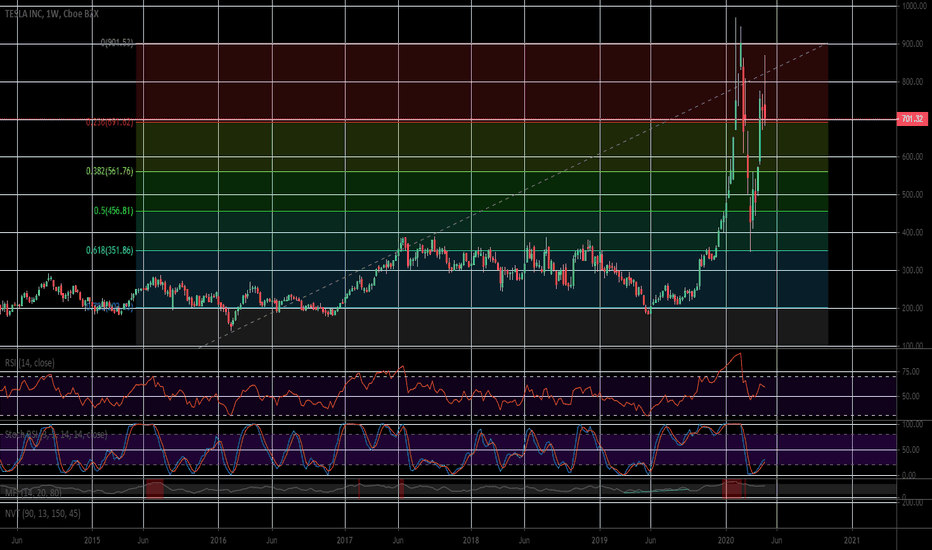This screenshot has height=550, width=932.
Task: Click the 0.236(691.62) Fibonacci level label
Action: [109, 122]
